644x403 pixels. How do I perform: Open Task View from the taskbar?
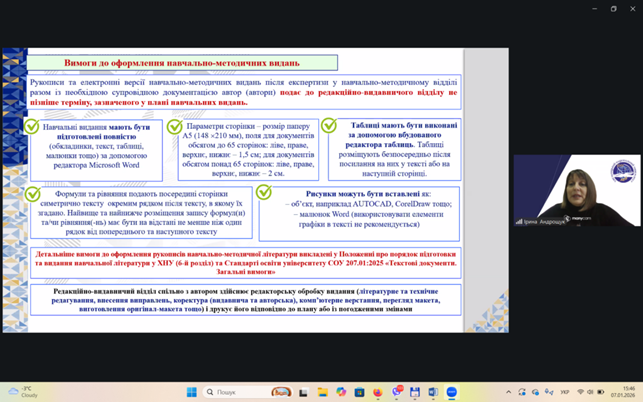[304, 392]
